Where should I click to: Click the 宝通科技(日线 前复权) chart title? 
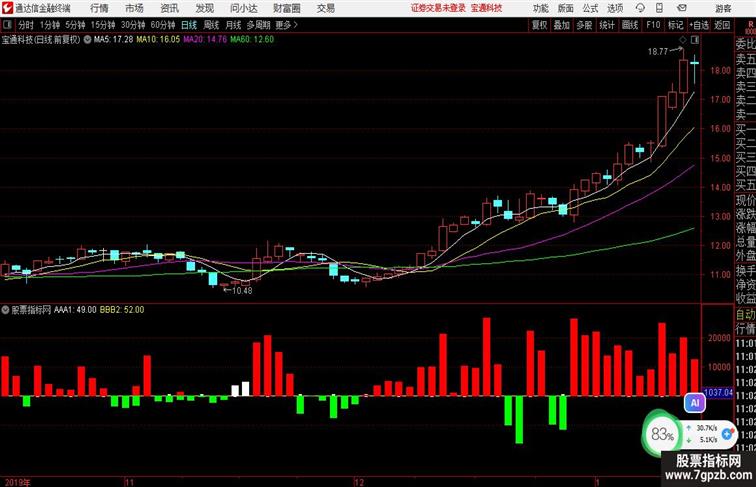pyautogui.click(x=41, y=40)
